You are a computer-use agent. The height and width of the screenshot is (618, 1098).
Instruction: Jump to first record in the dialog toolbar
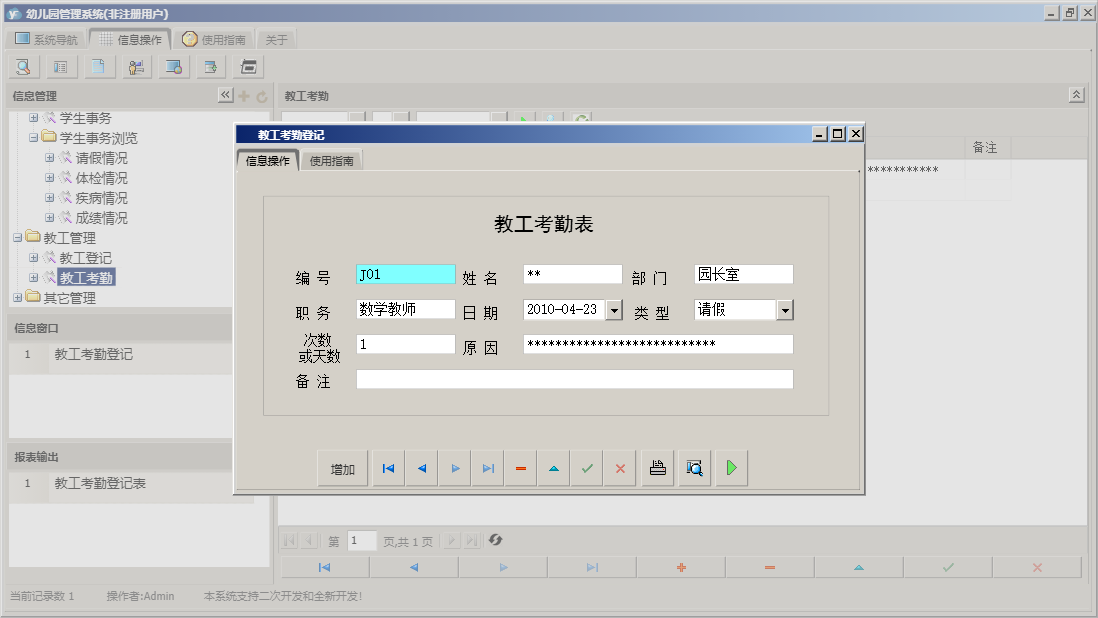[x=388, y=469]
